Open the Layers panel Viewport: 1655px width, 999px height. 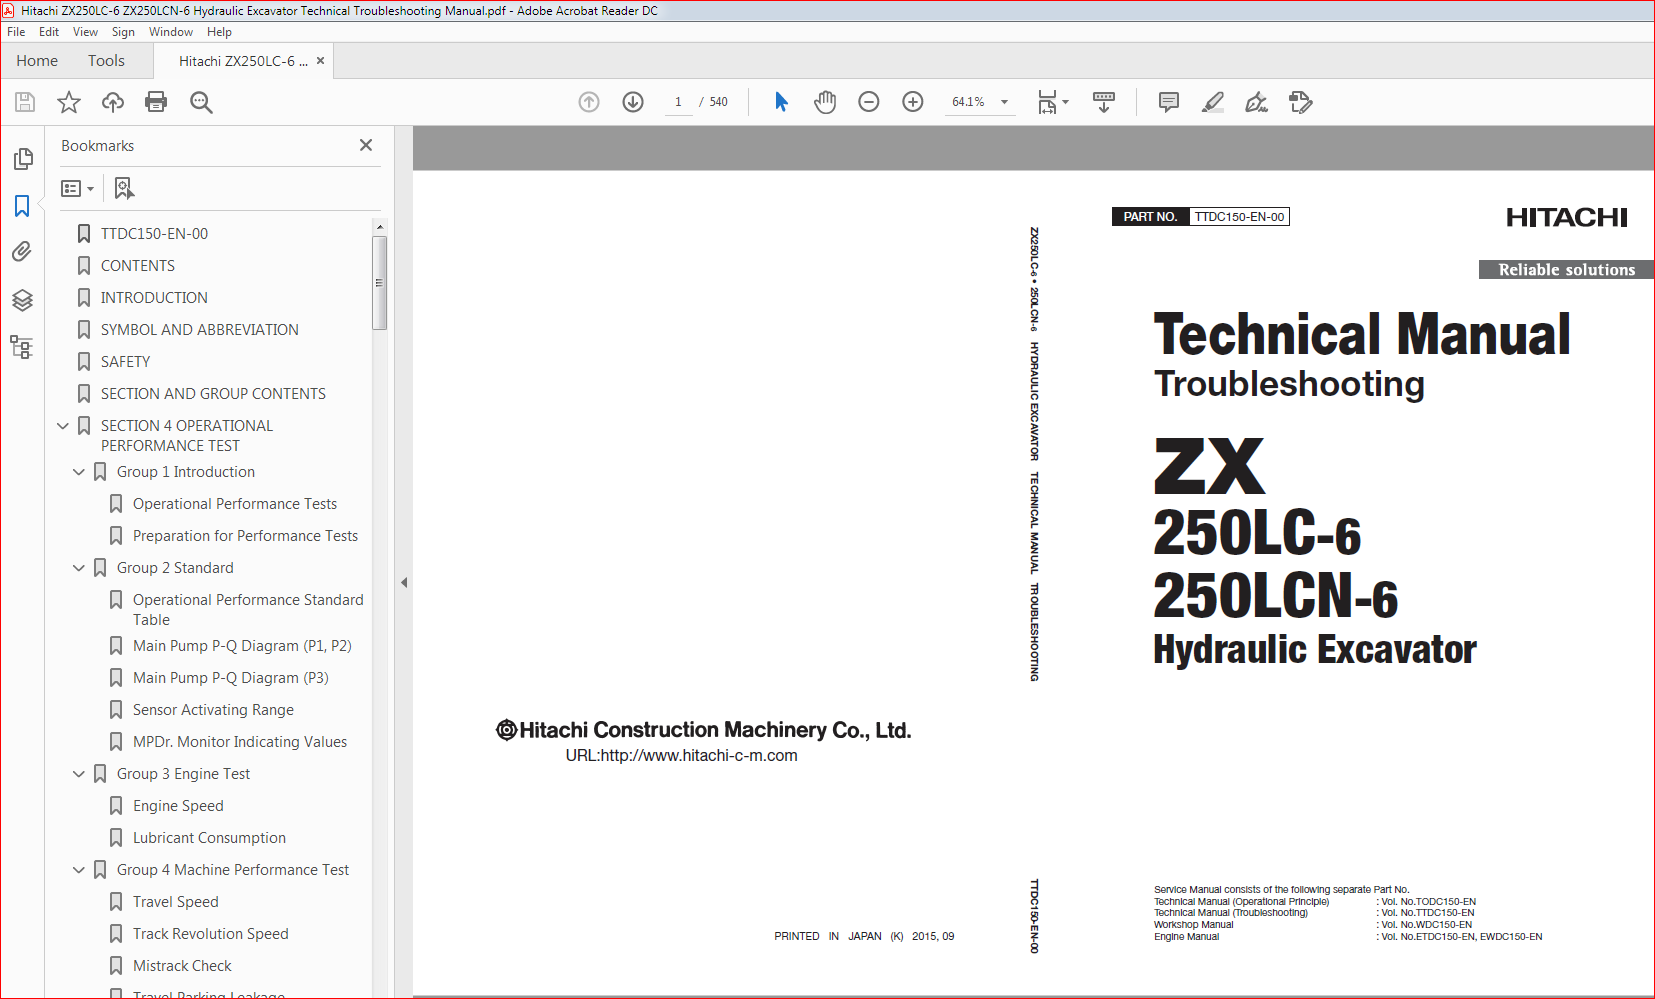[22, 299]
